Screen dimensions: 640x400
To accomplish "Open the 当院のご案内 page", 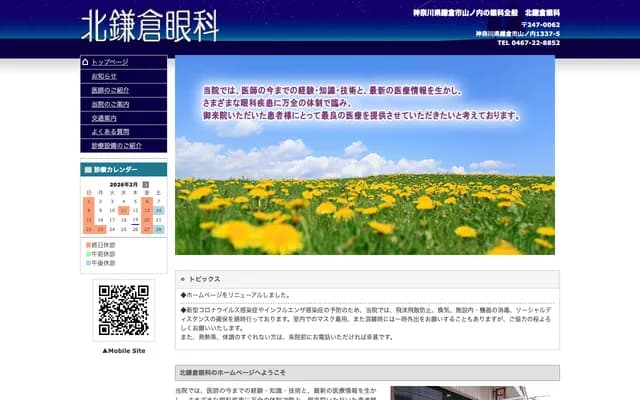I will pos(110,104).
